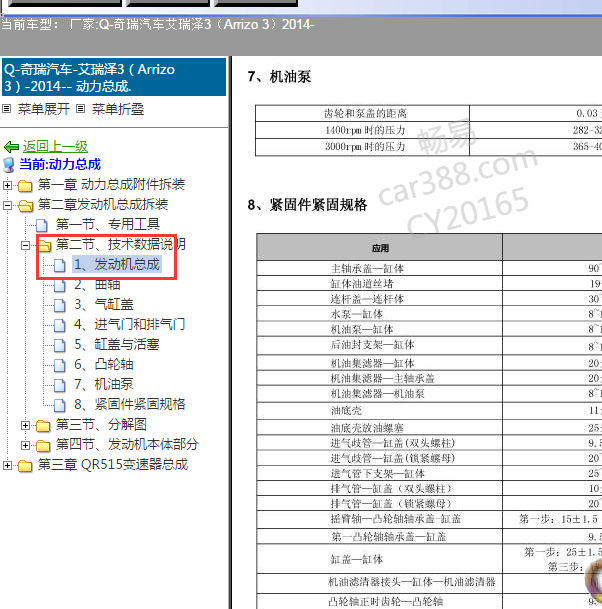
Task: Click table cell 齿轮和泵盖的距离
Action: pos(362,113)
